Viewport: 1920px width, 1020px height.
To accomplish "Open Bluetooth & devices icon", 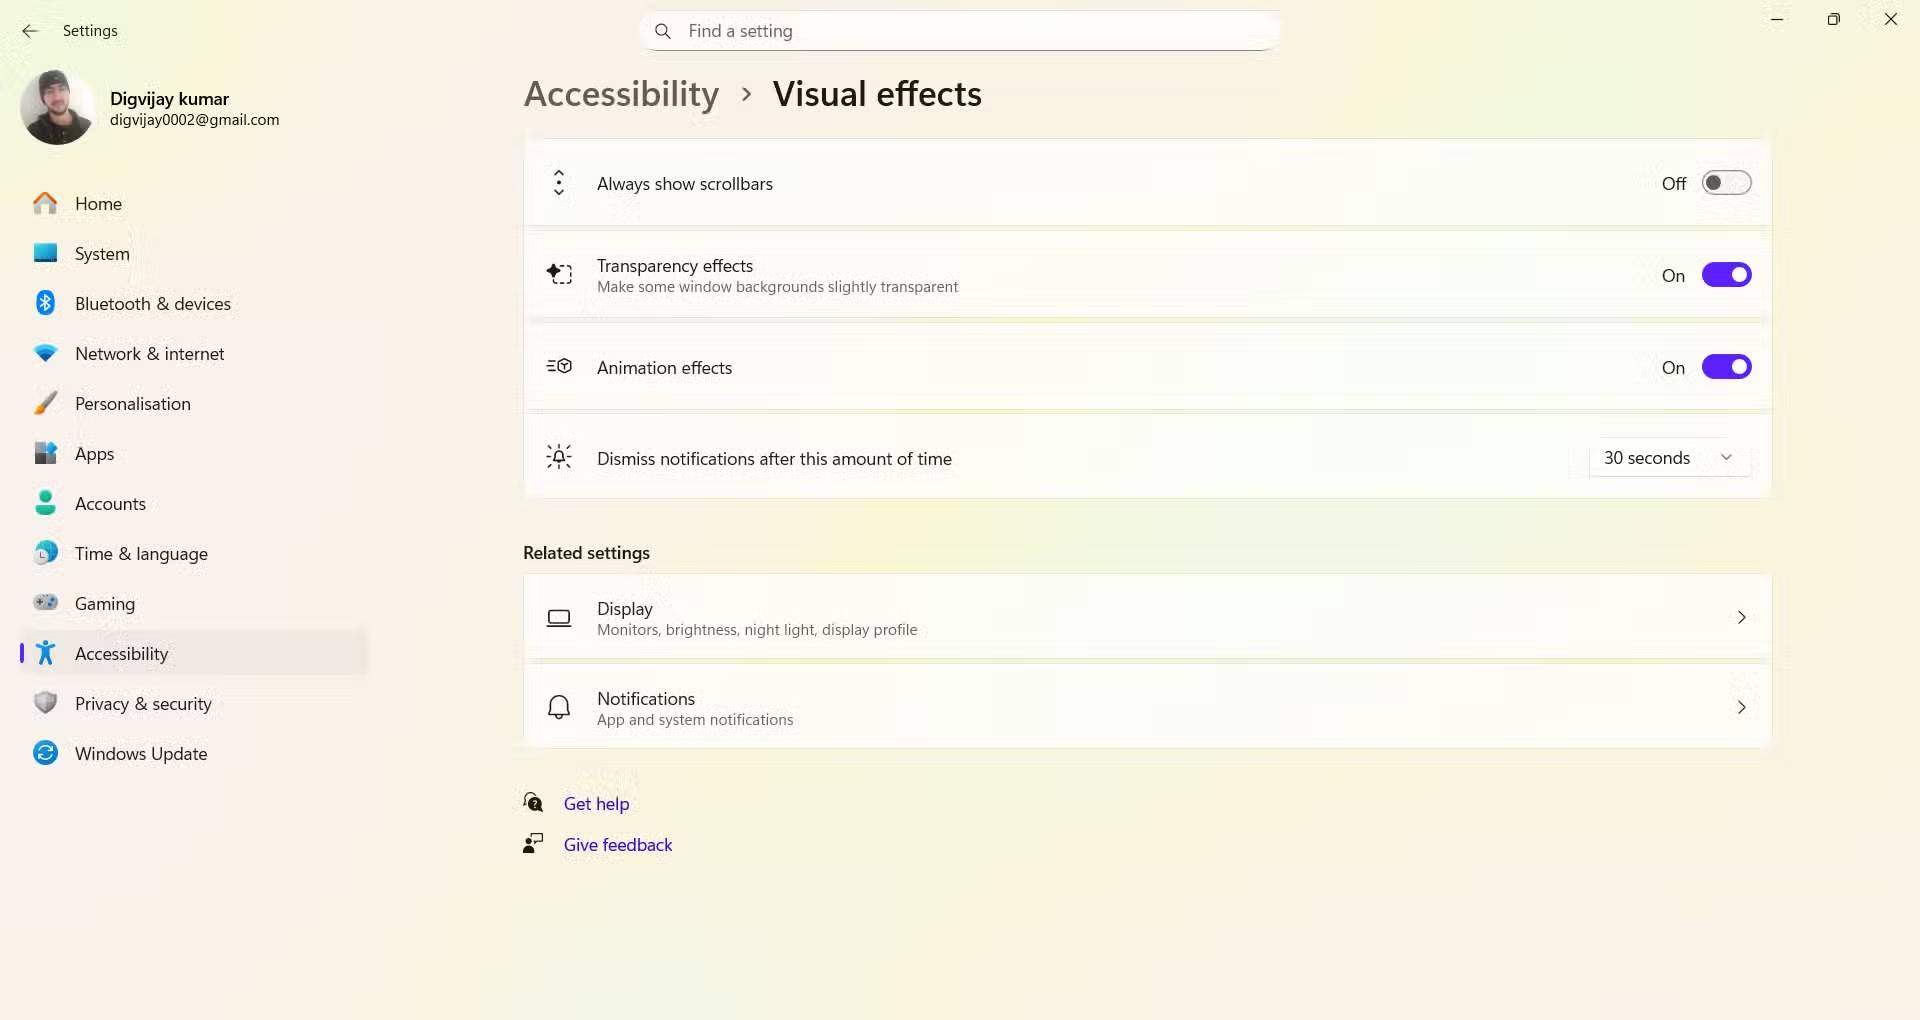I will pyautogui.click(x=45, y=303).
